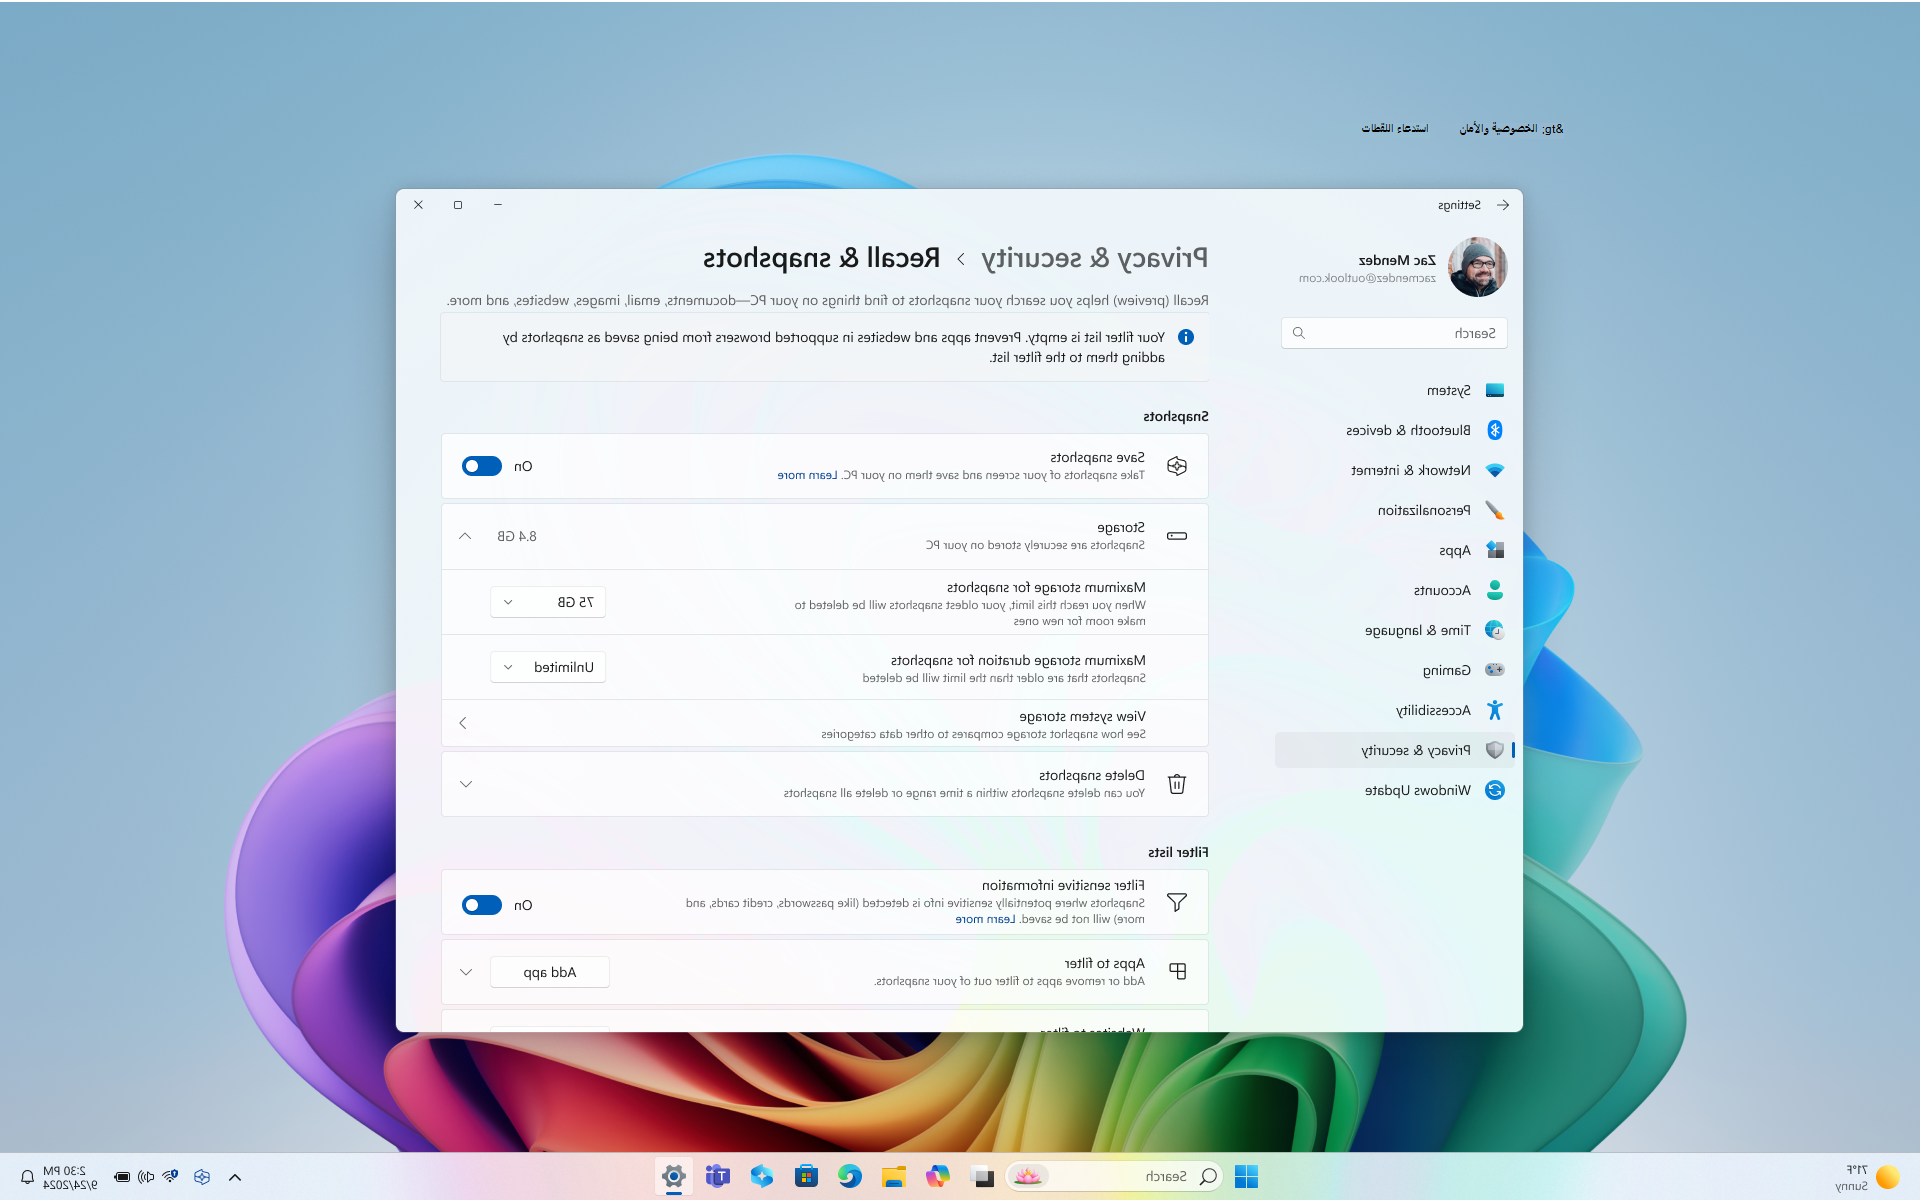Screen dimensions: 1920x1200
Task: Select Bluetooth & devices in the sidebar
Action: tap(1395, 430)
